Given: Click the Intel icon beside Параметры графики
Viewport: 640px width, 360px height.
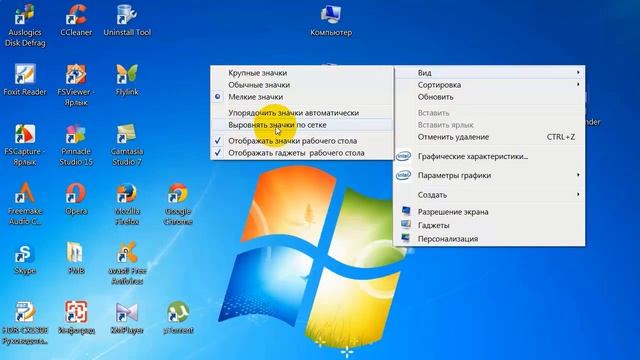Looking at the screenshot, I should pos(403,176).
